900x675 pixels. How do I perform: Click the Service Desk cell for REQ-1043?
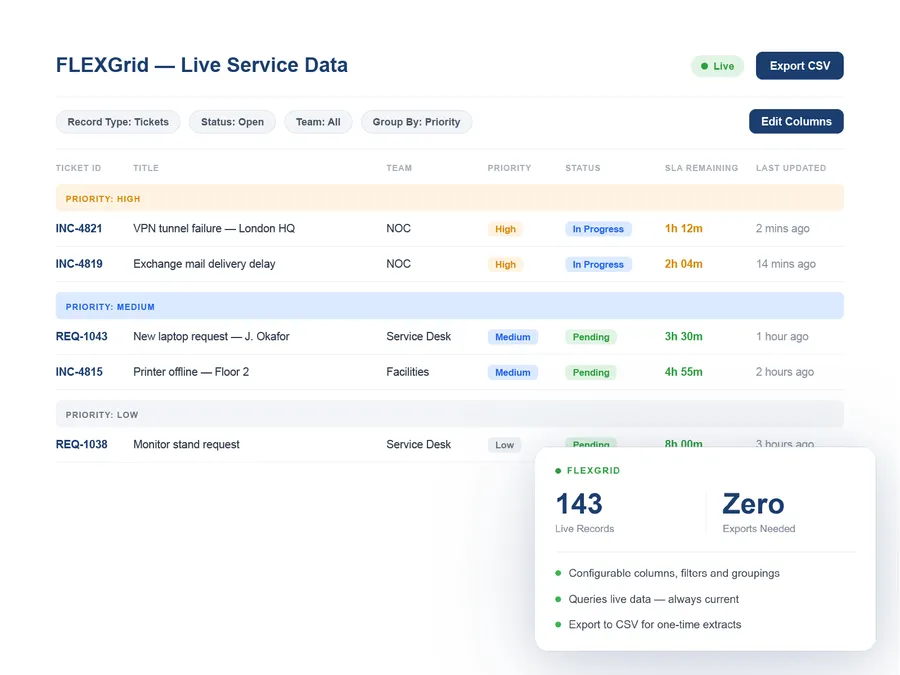(418, 336)
